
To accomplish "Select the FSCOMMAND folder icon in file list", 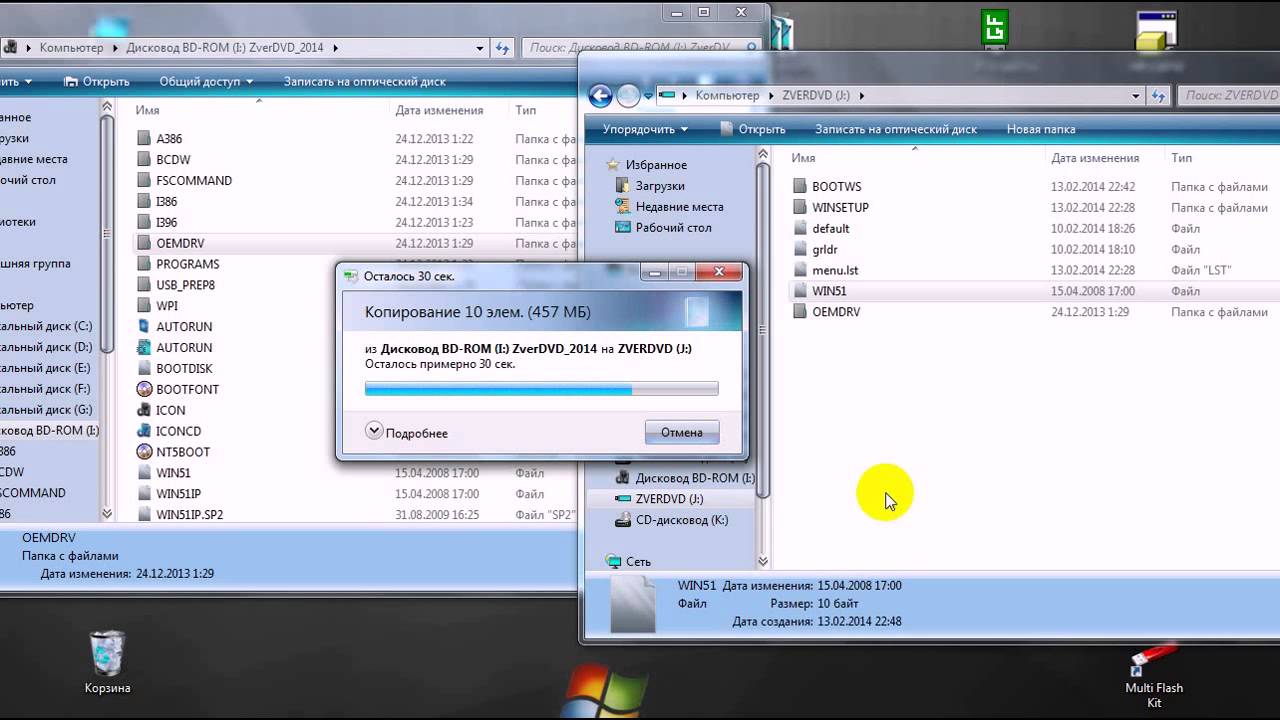I will pos(143,181).
